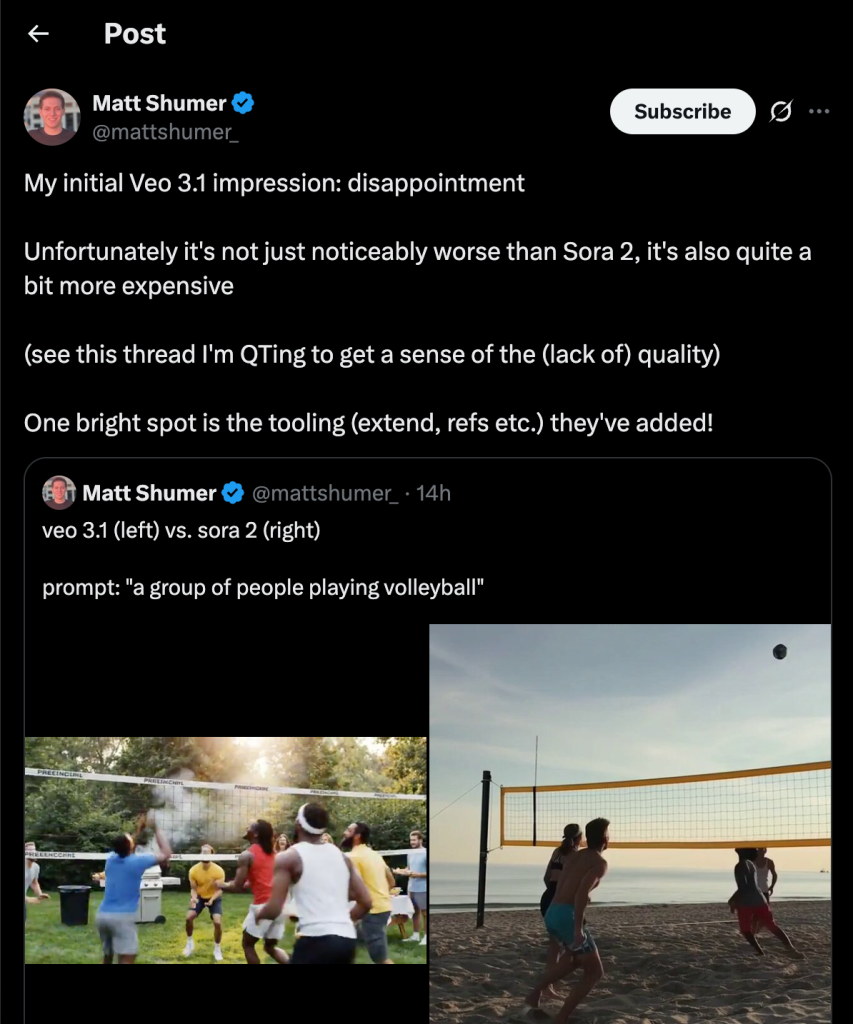This screenshot has height=1024, width=853.
Task: Open the author name link above the post
Action: tap(159, 103)
